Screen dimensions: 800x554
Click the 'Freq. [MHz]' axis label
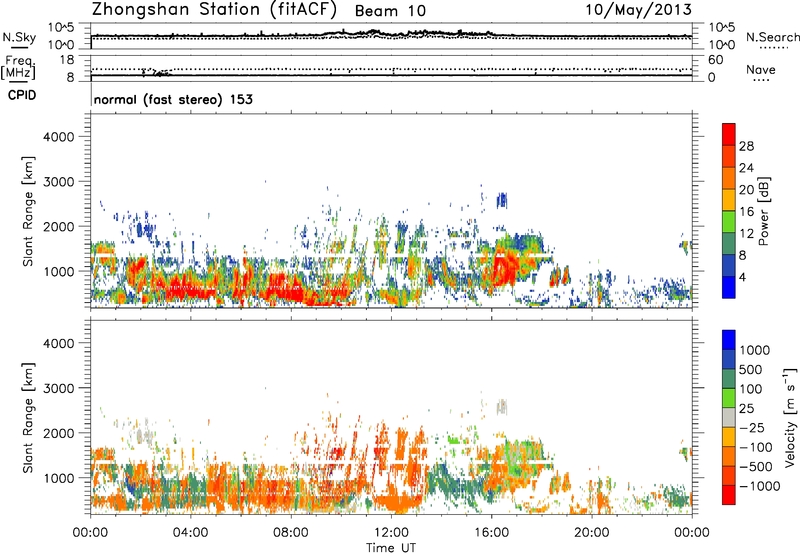pyautogui.click(x=18, y=67)
